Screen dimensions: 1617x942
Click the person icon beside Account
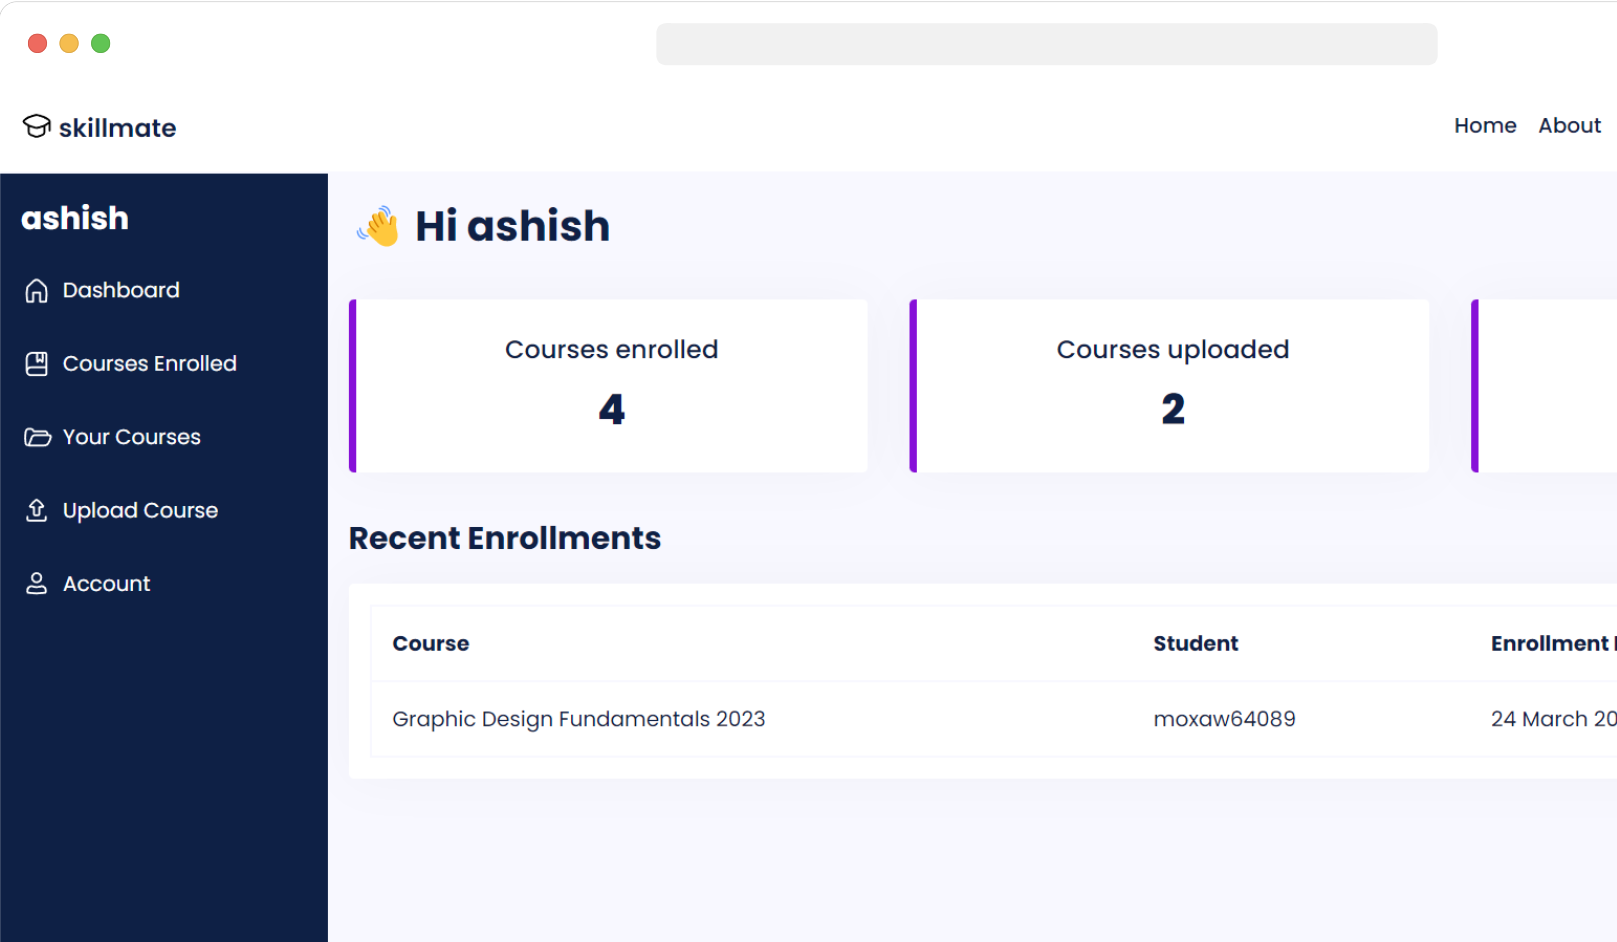[x=37, y=584]
